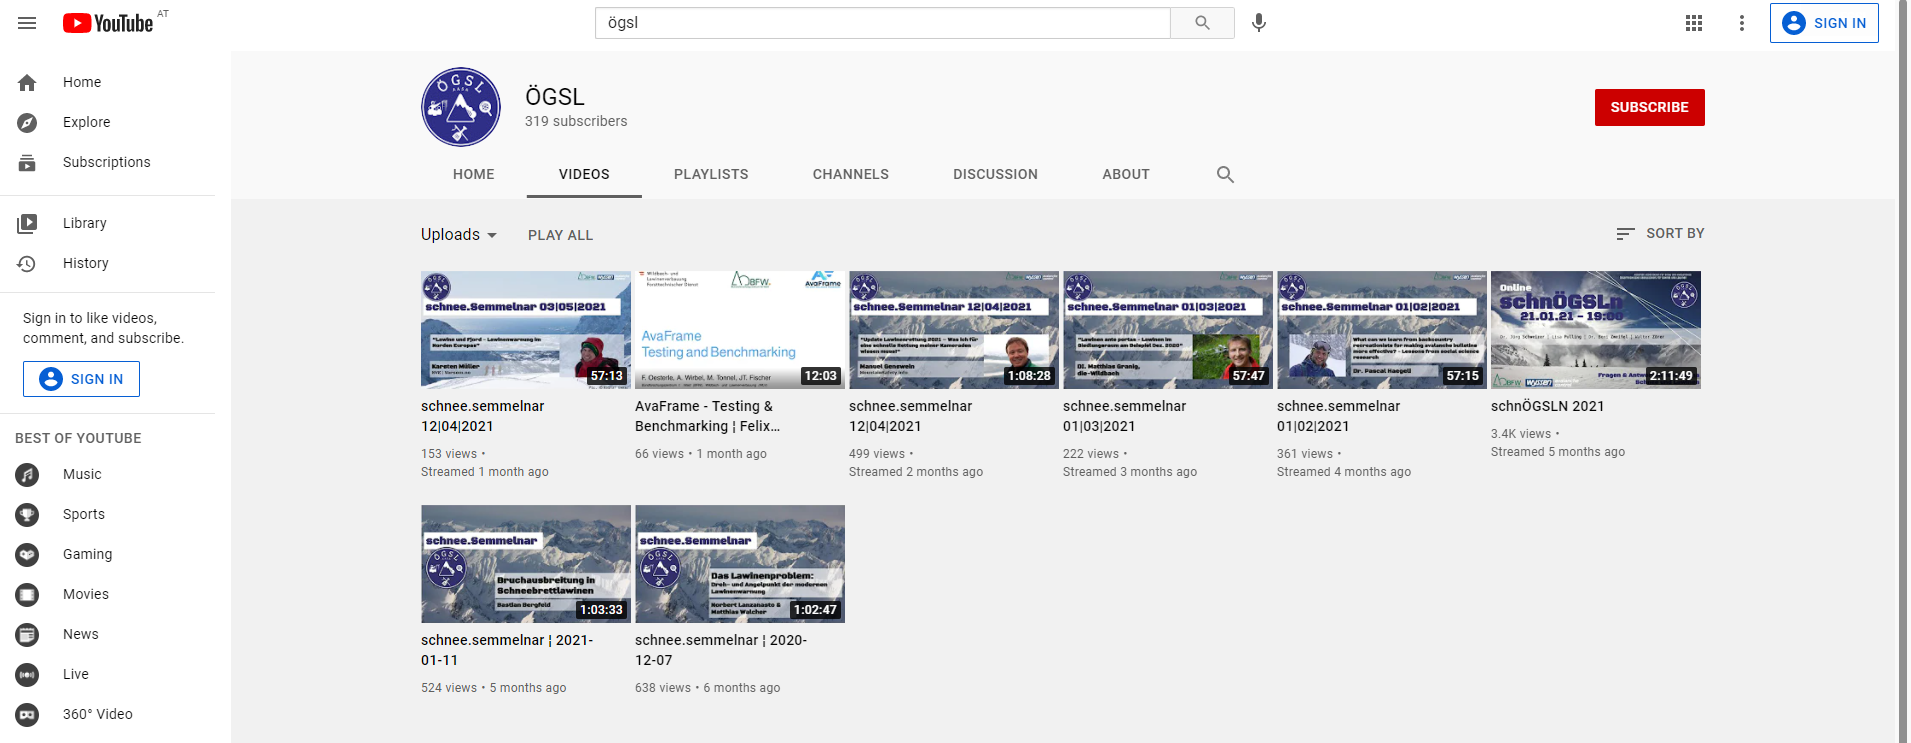
Task: Click the Subscriptions sidebar icon
Action: point(27,162)
